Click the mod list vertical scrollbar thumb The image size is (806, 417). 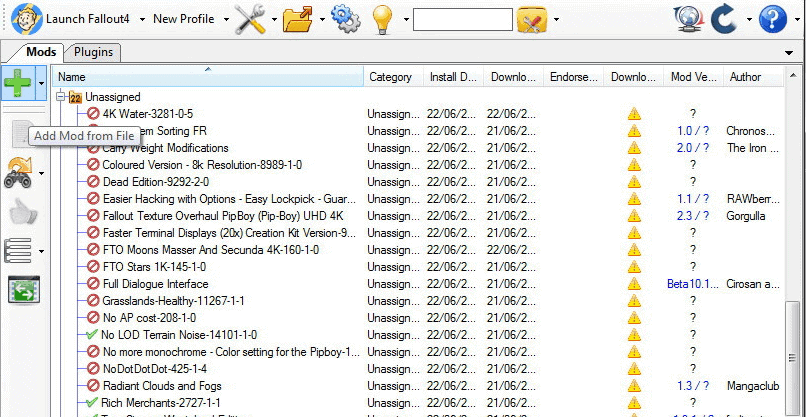pos(792,357)
